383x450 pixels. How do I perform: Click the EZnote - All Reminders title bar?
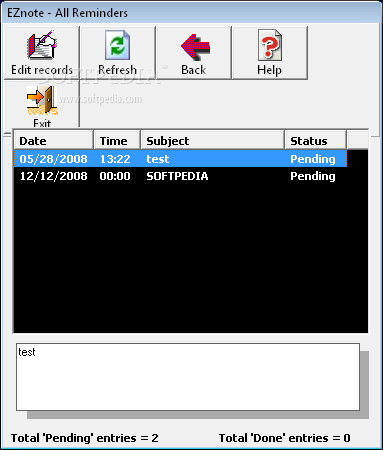[191, 13]
